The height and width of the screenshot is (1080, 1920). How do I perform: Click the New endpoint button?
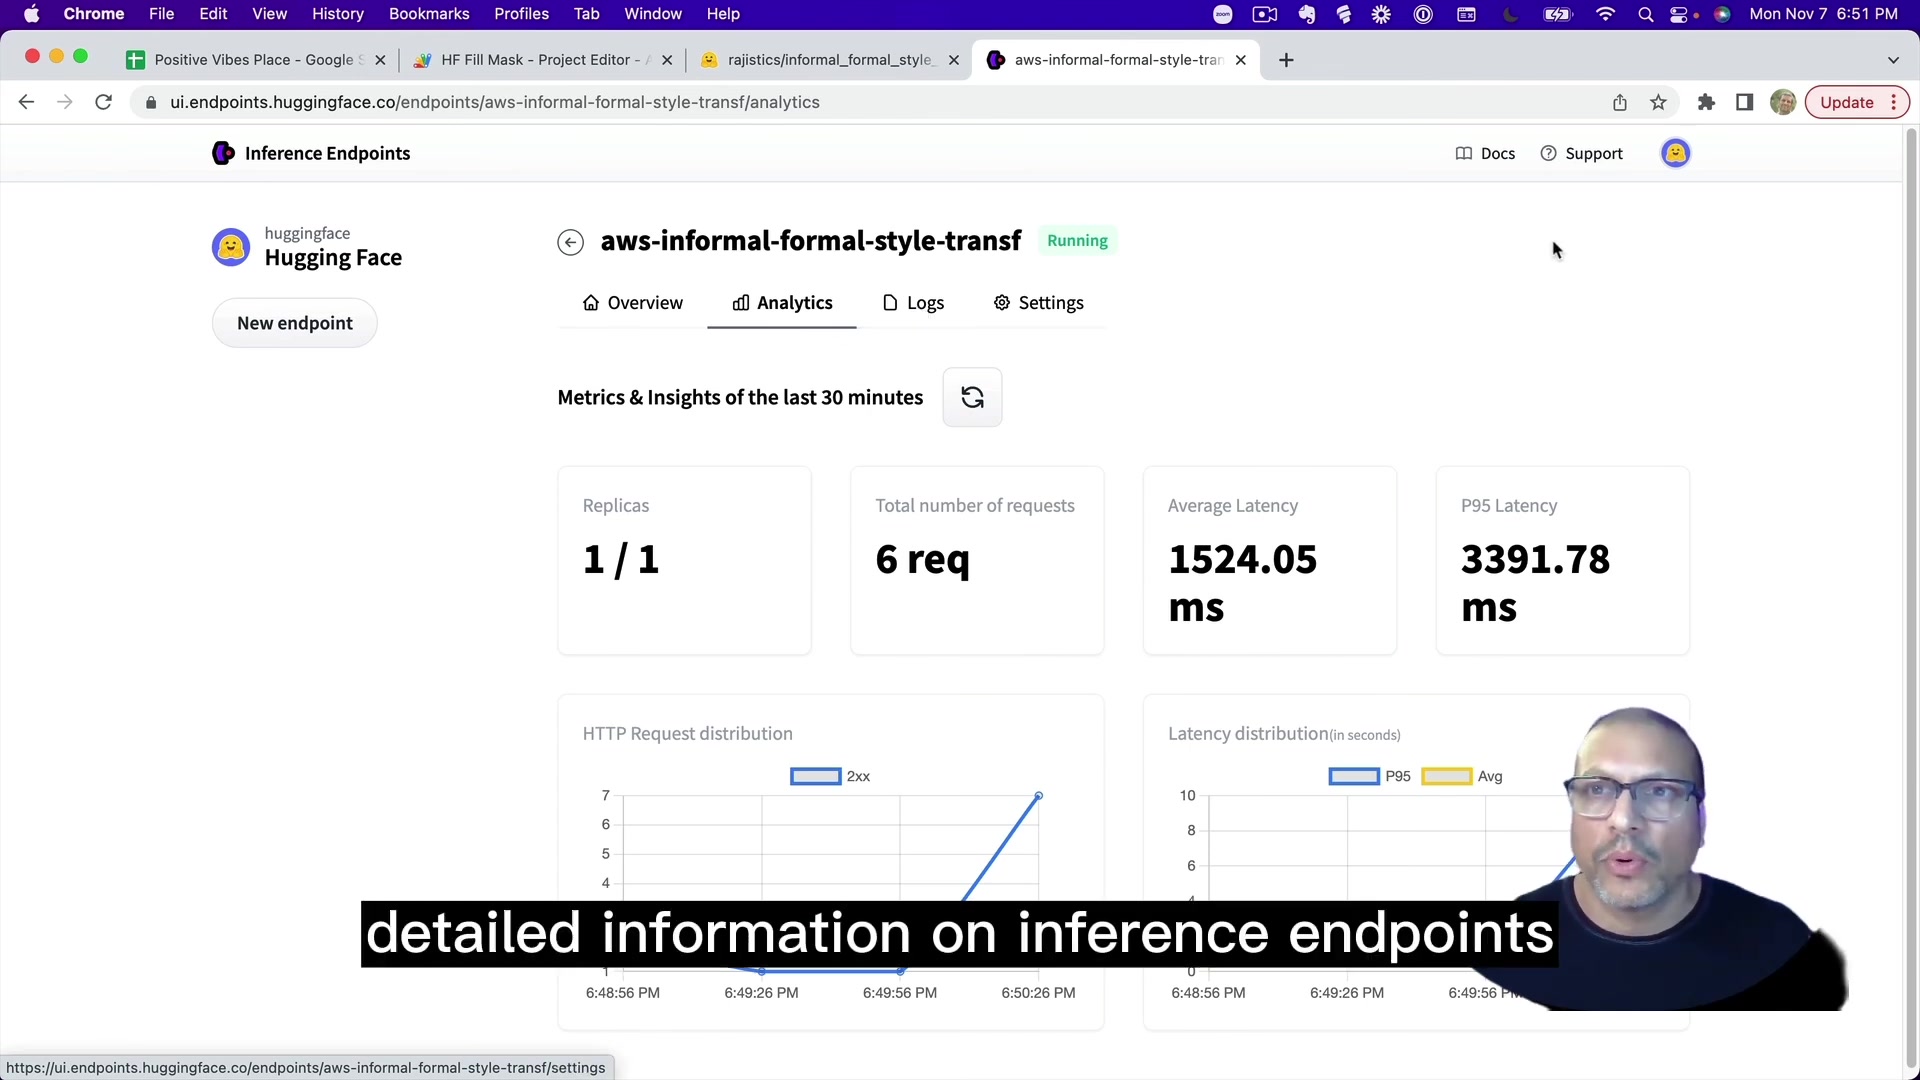(x=295, y=323)
